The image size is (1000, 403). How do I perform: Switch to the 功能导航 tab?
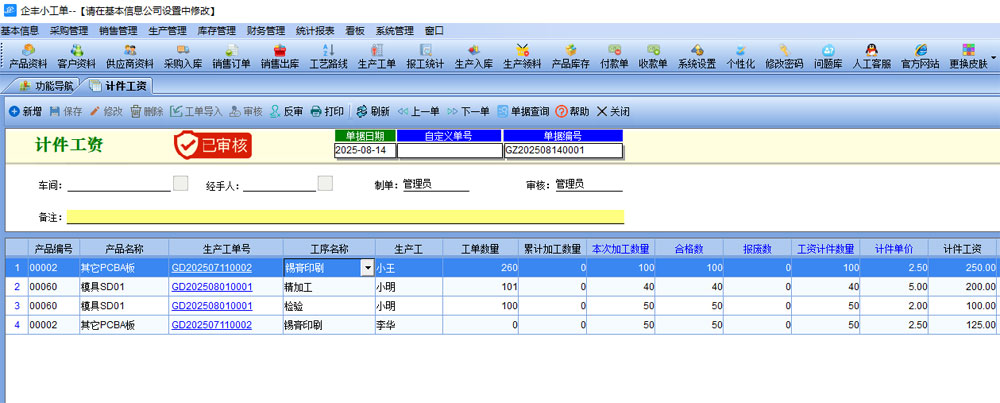click(46, 86)
